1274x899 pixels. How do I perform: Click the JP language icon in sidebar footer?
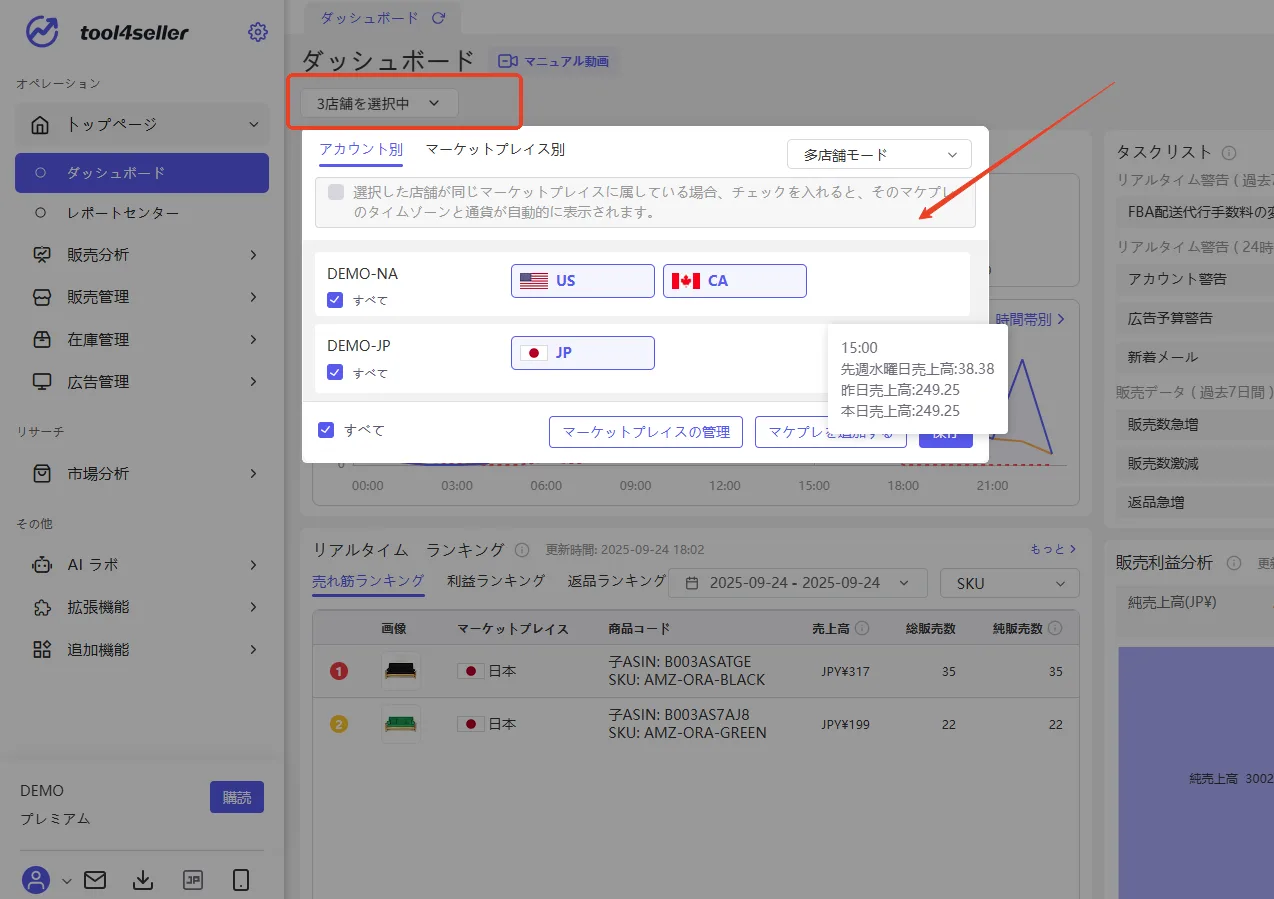(x=193, y=880)
